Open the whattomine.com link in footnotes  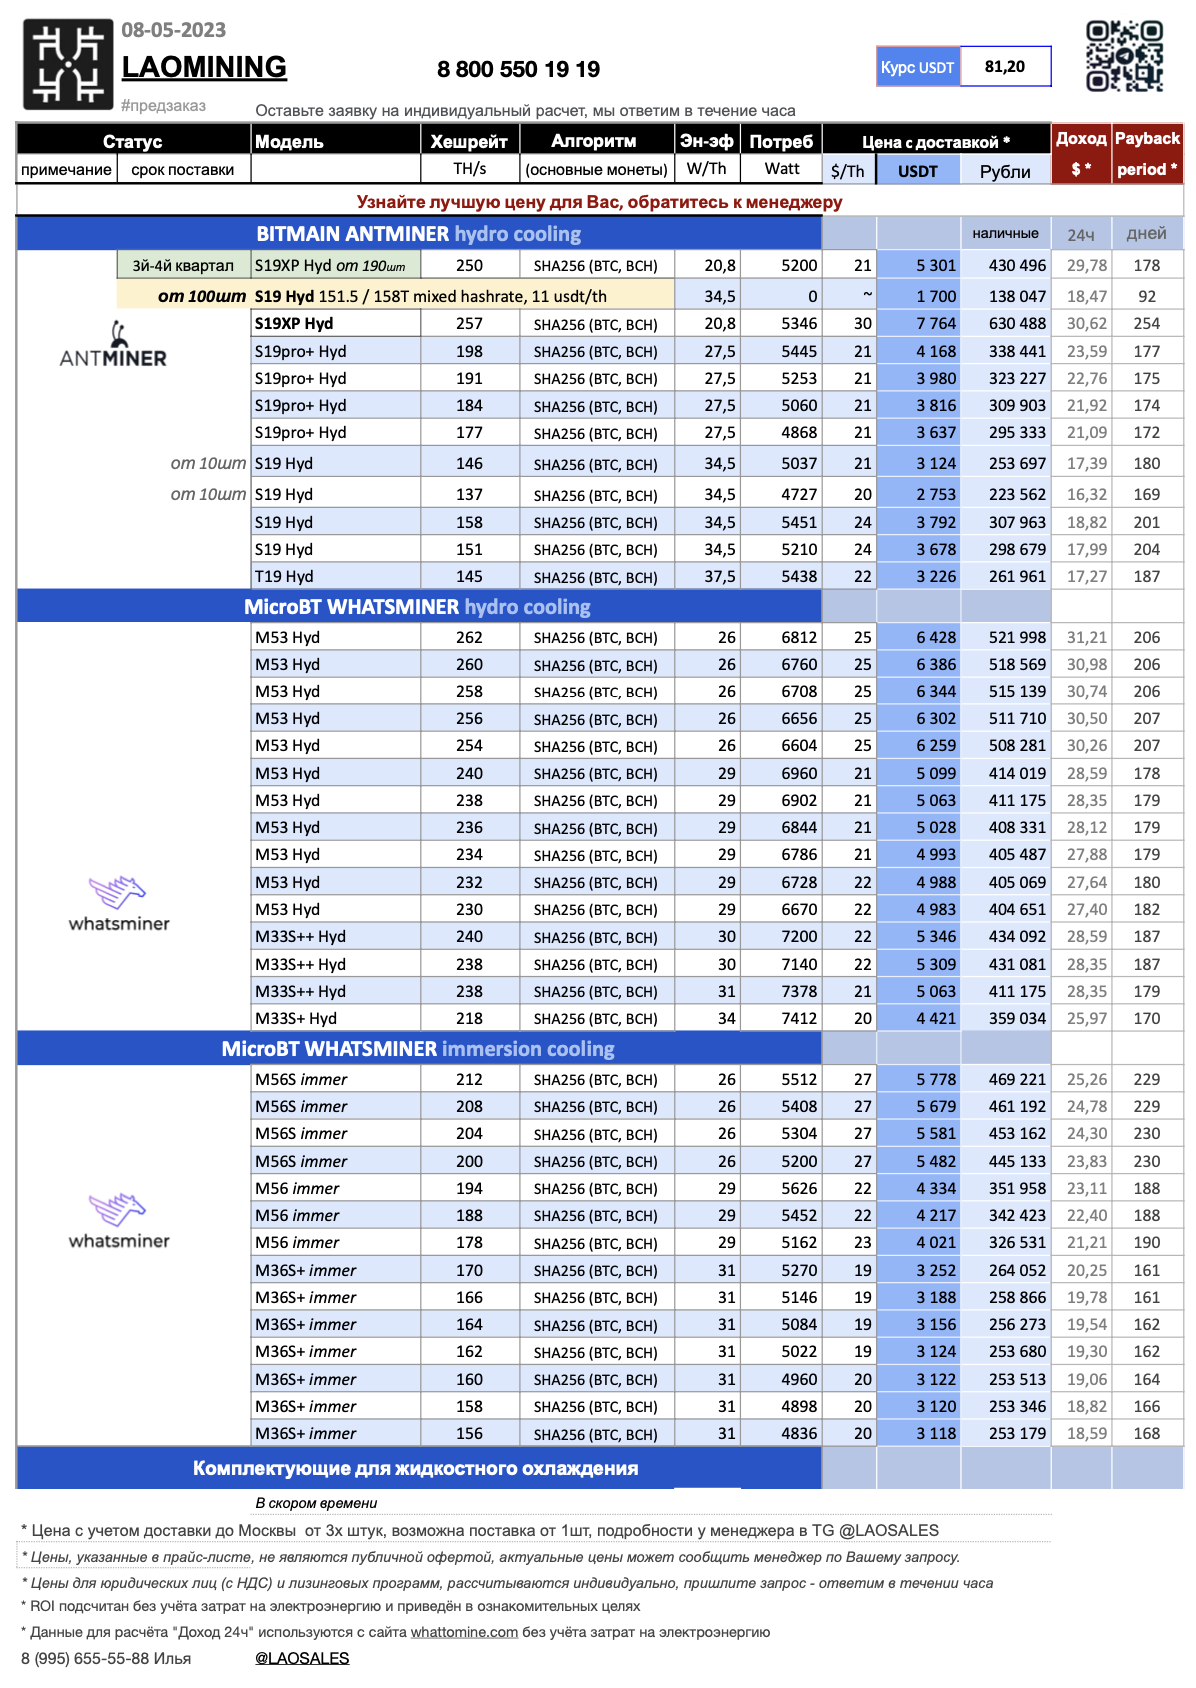(464, 1632)
